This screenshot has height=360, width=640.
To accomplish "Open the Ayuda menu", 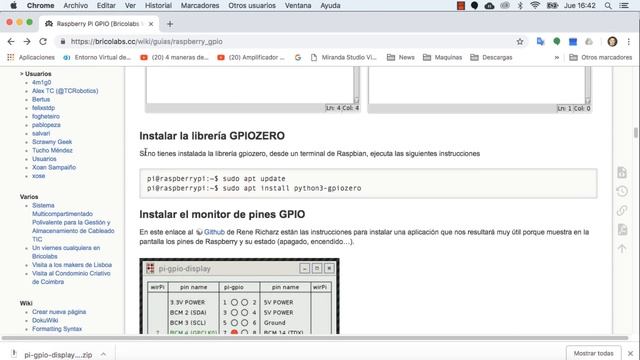I will (330, 6).
